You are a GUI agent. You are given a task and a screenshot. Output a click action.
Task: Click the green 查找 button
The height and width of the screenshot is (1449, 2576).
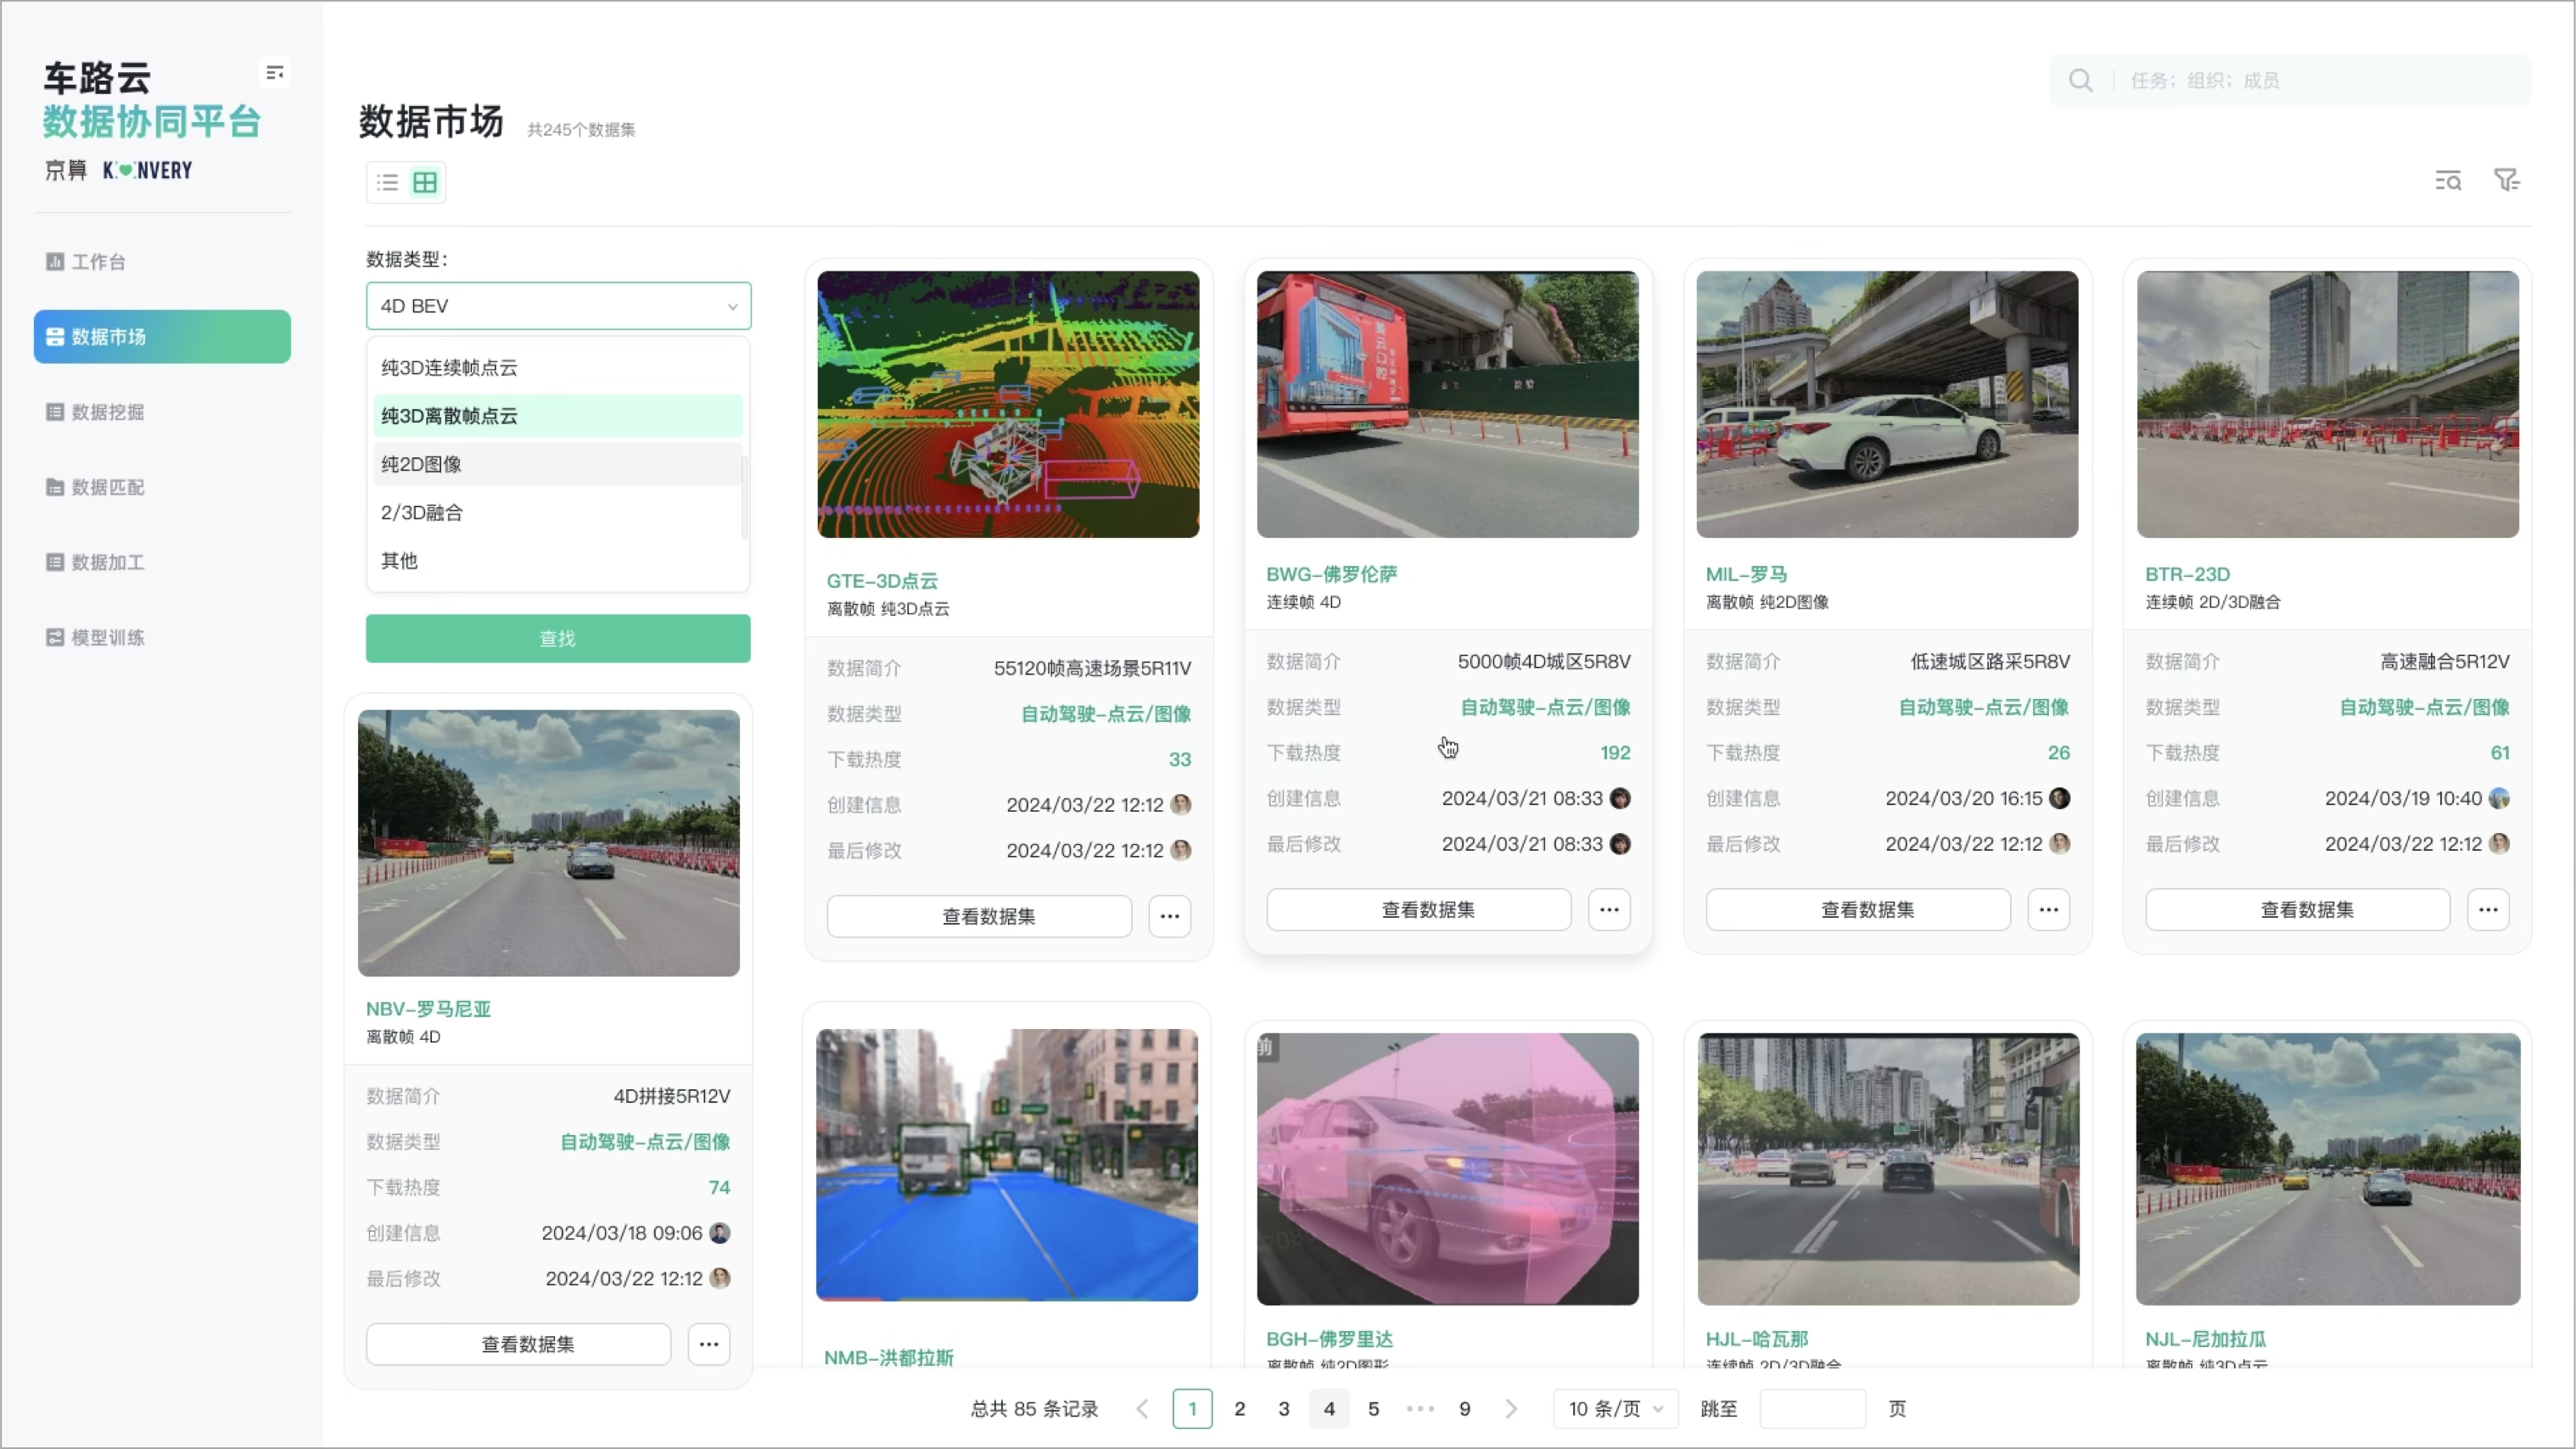point(558,638)
